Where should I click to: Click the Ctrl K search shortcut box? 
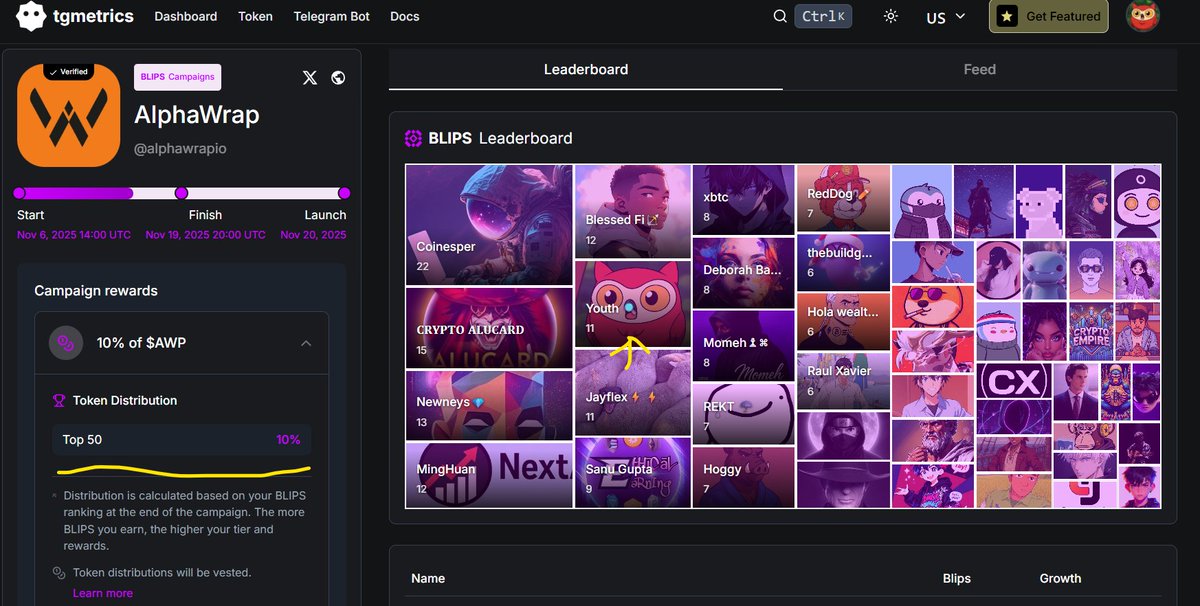pos(823,16)
